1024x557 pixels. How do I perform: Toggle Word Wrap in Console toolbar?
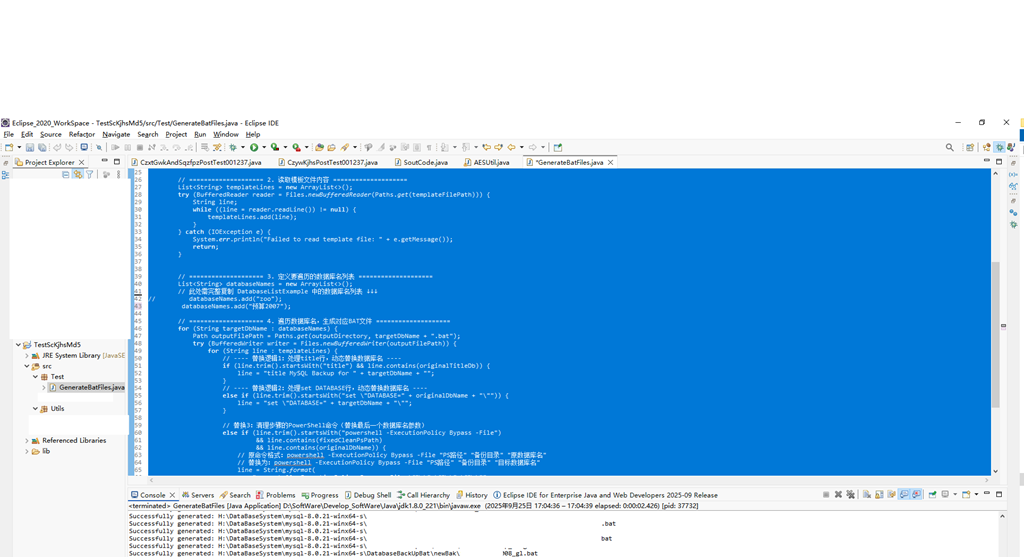pyautogui.click(x=891, y=494)
